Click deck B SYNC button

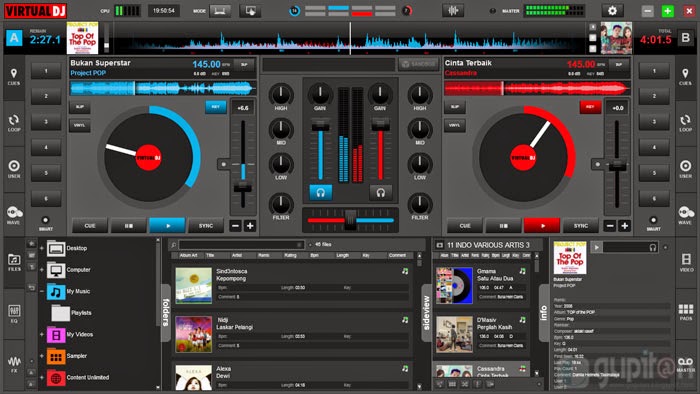tap(581, 226)
